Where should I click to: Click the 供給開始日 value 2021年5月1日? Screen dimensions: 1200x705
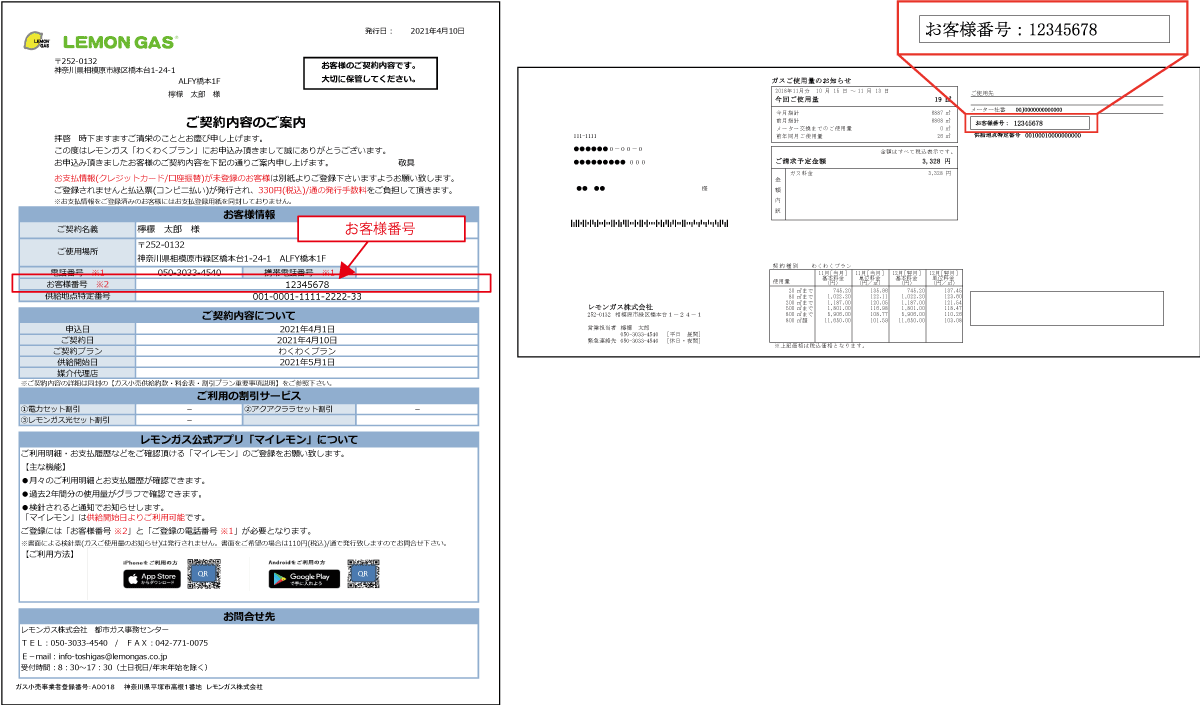307,362
